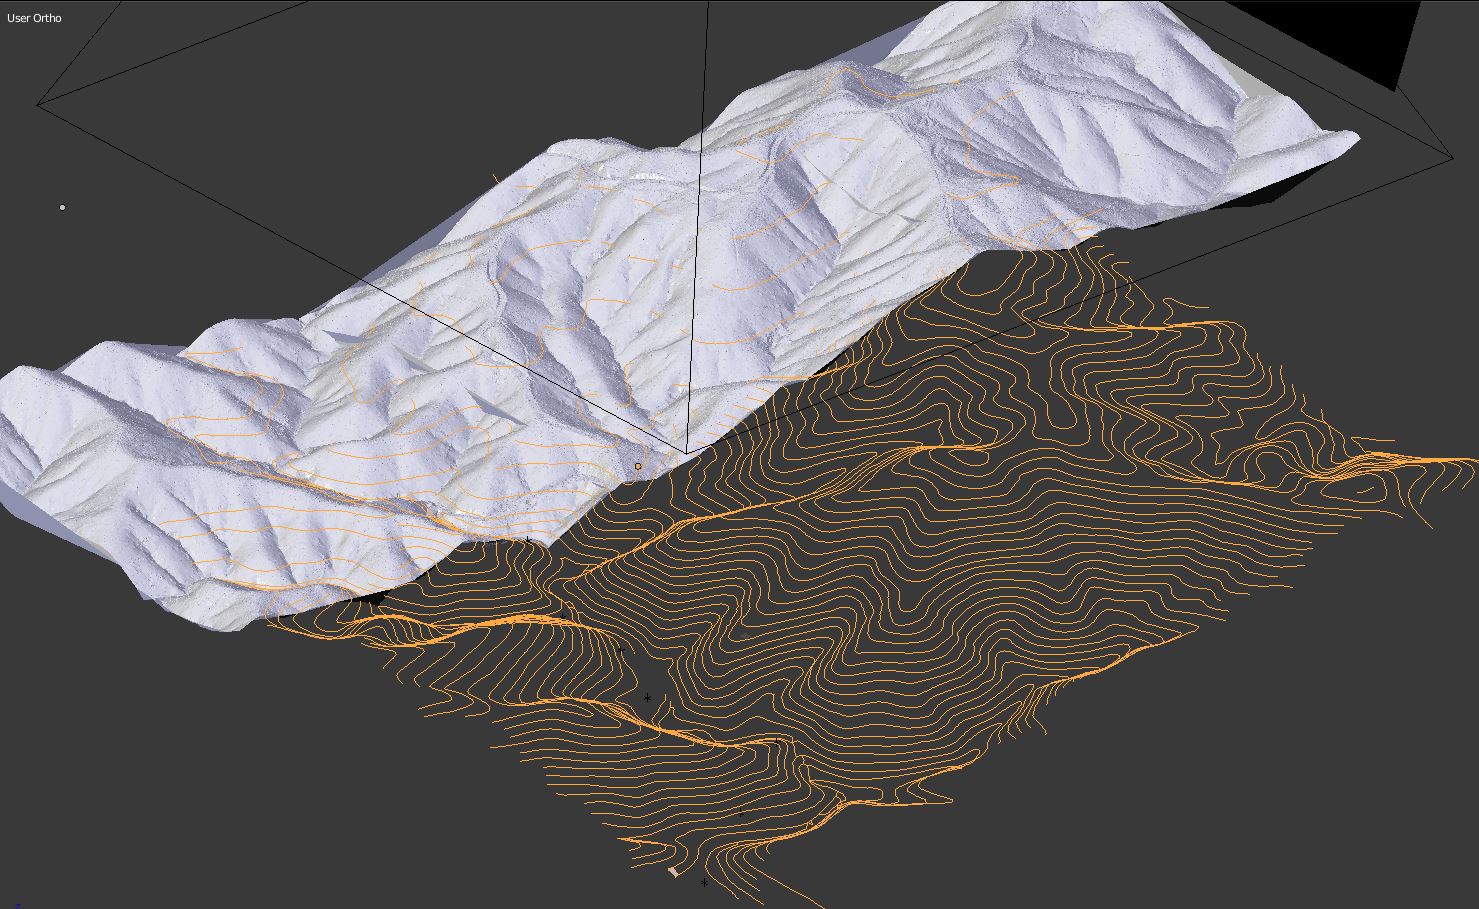Select the asterisk empty touching the terrain's edge
Viewport: 1479px width, 909px height.
click(x=528, y=540)
